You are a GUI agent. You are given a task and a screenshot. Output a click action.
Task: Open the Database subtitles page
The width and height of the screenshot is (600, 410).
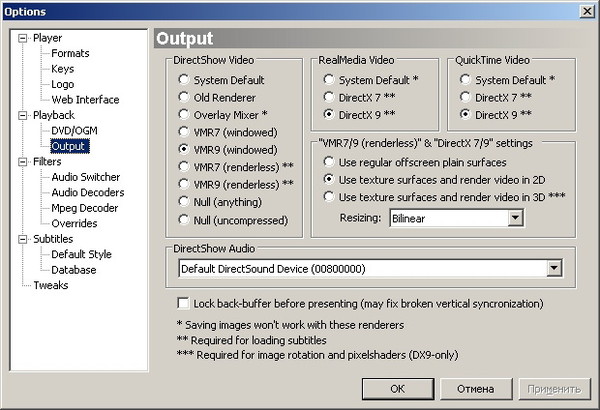(73, 270)
